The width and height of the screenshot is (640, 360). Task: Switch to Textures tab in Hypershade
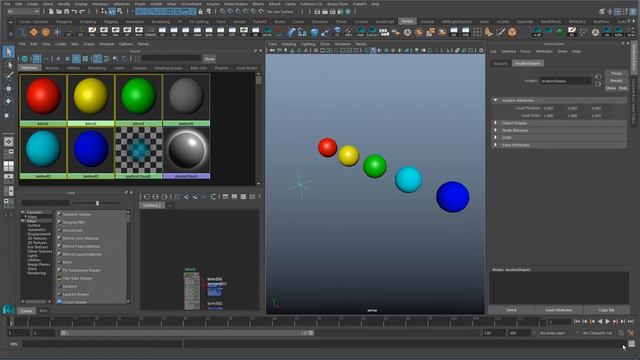[x=52, y=68]
